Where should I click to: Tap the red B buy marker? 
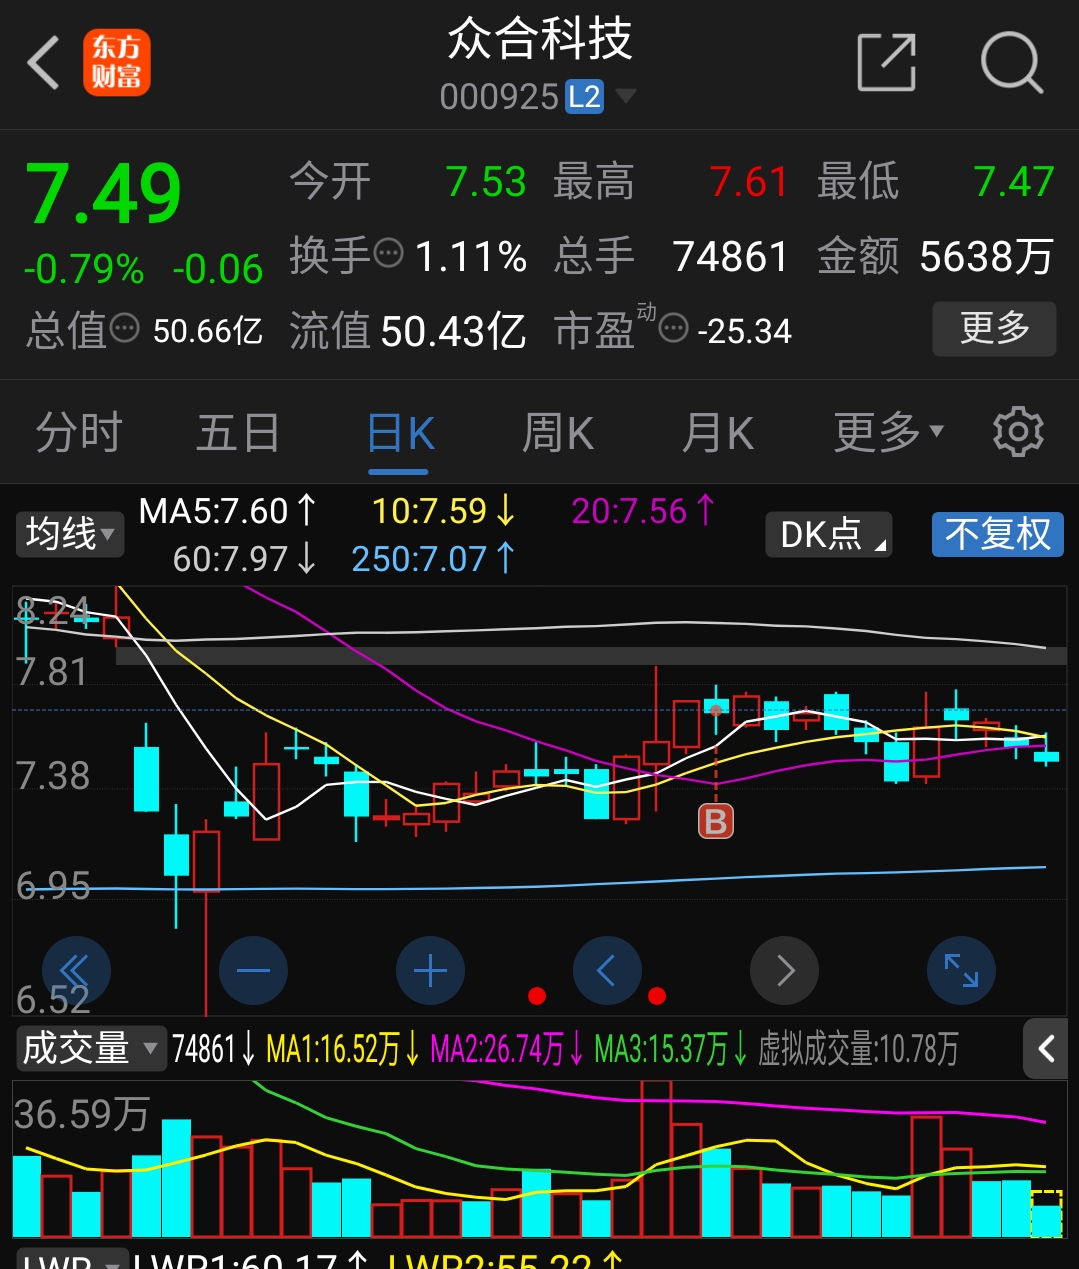tap(716, 821)
